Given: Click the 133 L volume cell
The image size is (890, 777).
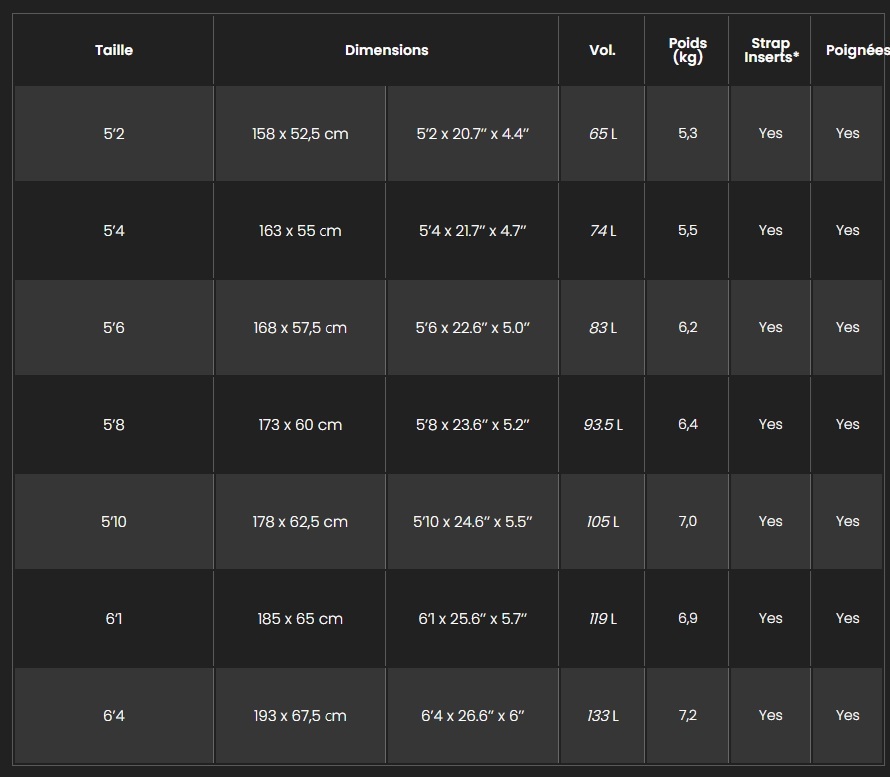Looking at the screenshot, I should point(602,716).
